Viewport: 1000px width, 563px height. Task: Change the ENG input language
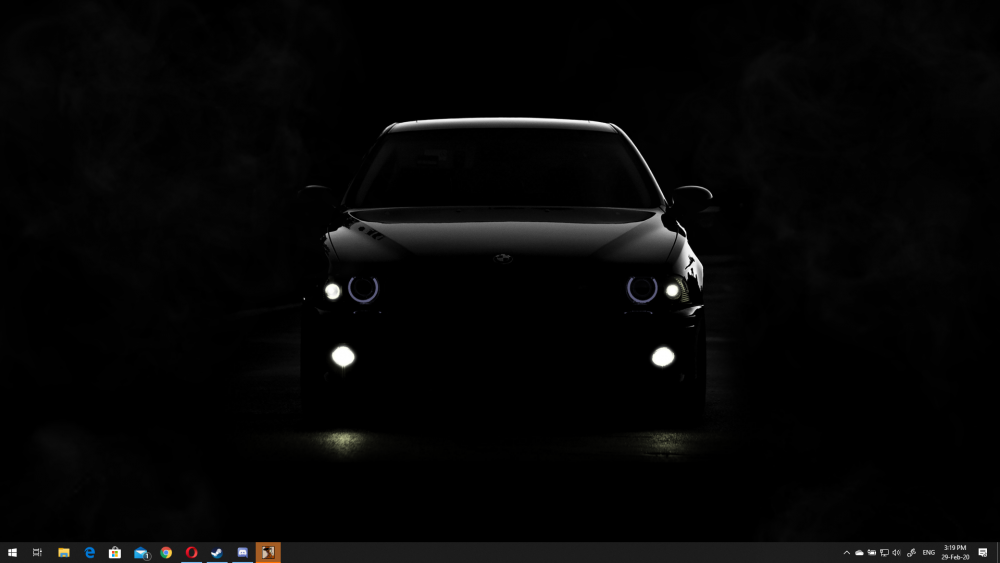pos(929,553)
